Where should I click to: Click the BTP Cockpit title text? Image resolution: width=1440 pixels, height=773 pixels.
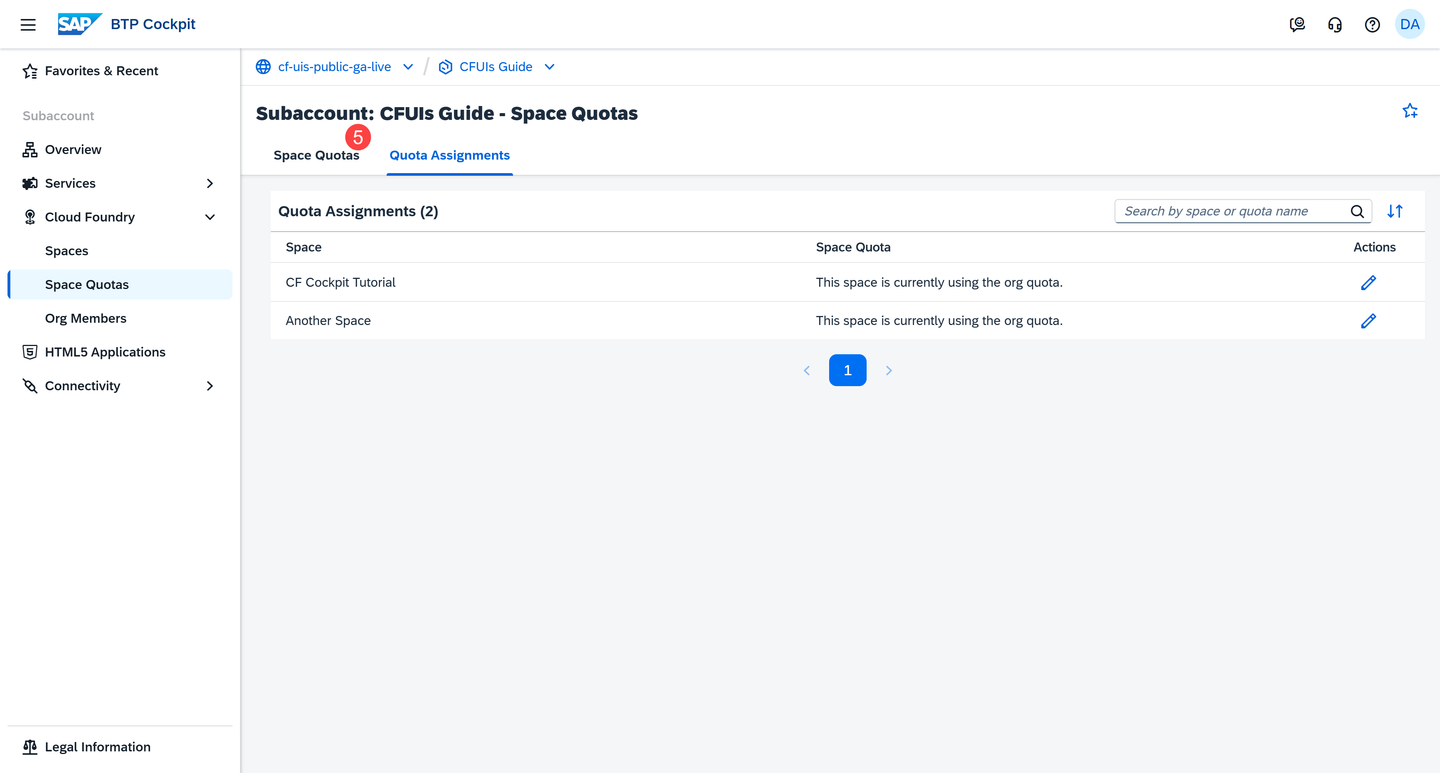coord(153,24)
